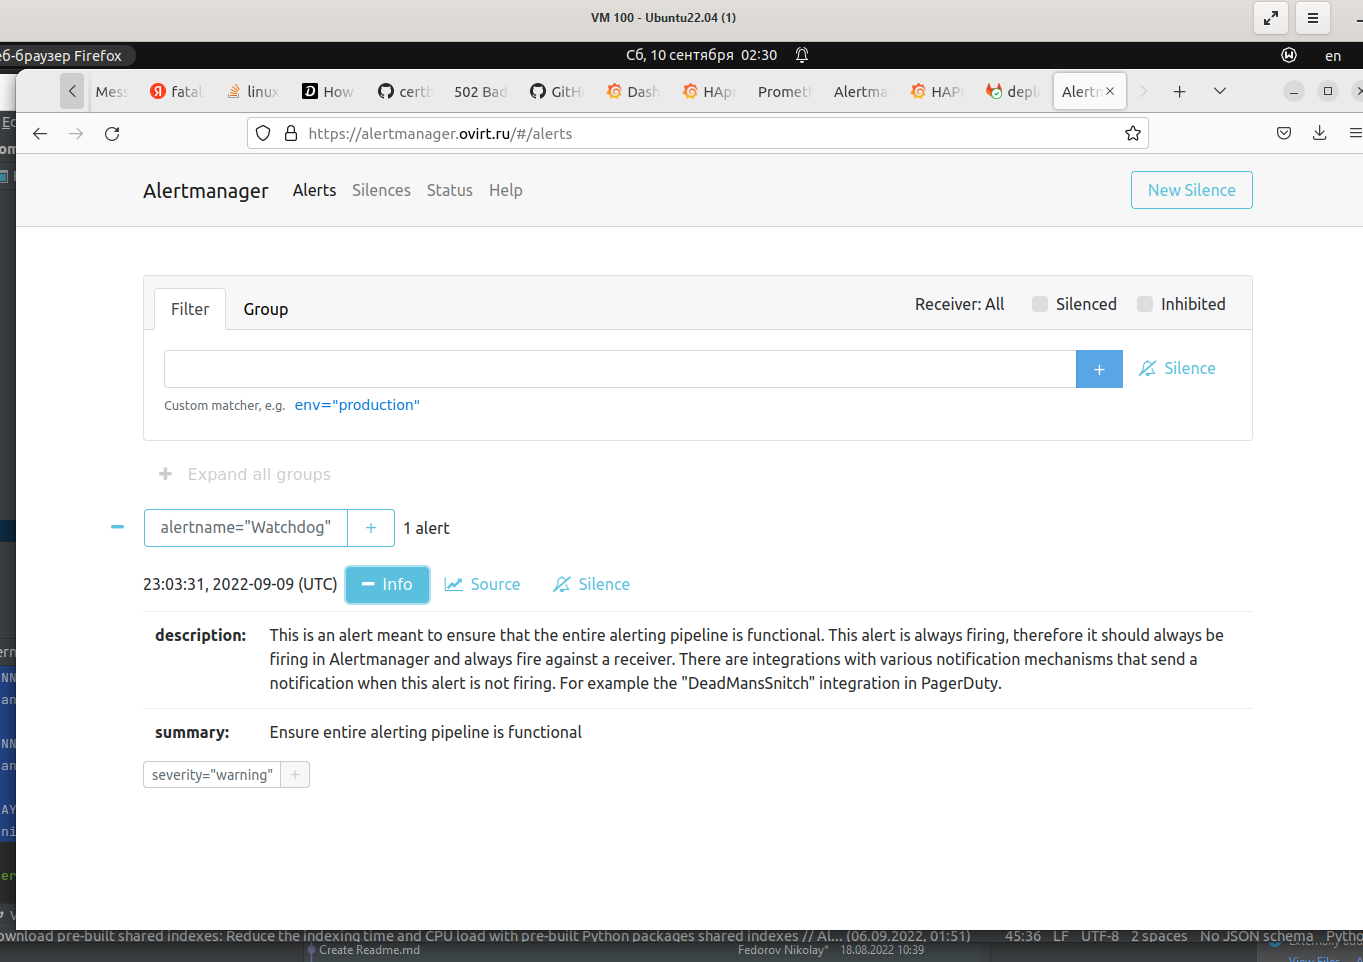
Task: Click the top-bar system tray circular icon
Action: pos(1289,55)
